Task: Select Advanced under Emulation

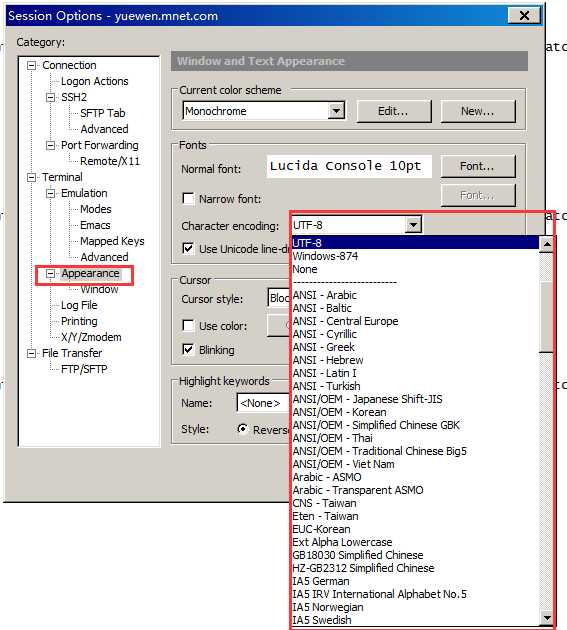Action: pos(104,257)
